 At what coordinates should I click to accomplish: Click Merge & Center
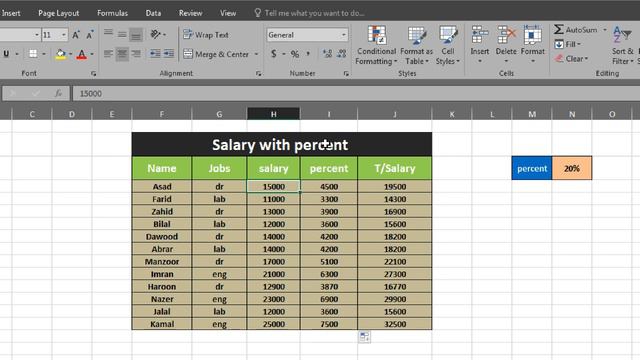tap(216, 54)
